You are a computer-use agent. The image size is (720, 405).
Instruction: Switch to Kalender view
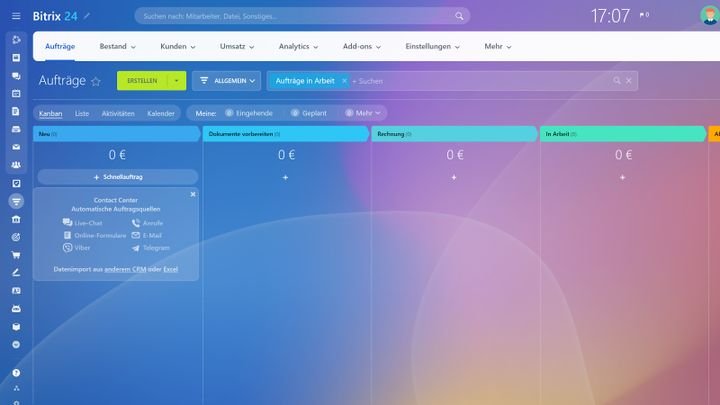pos(161,113)
